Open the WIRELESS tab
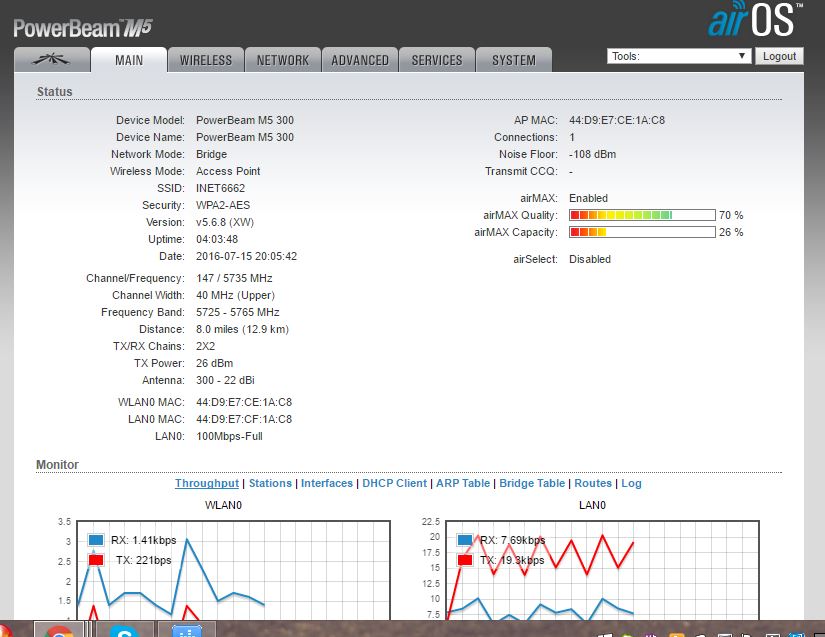 [x=206, y=60]
